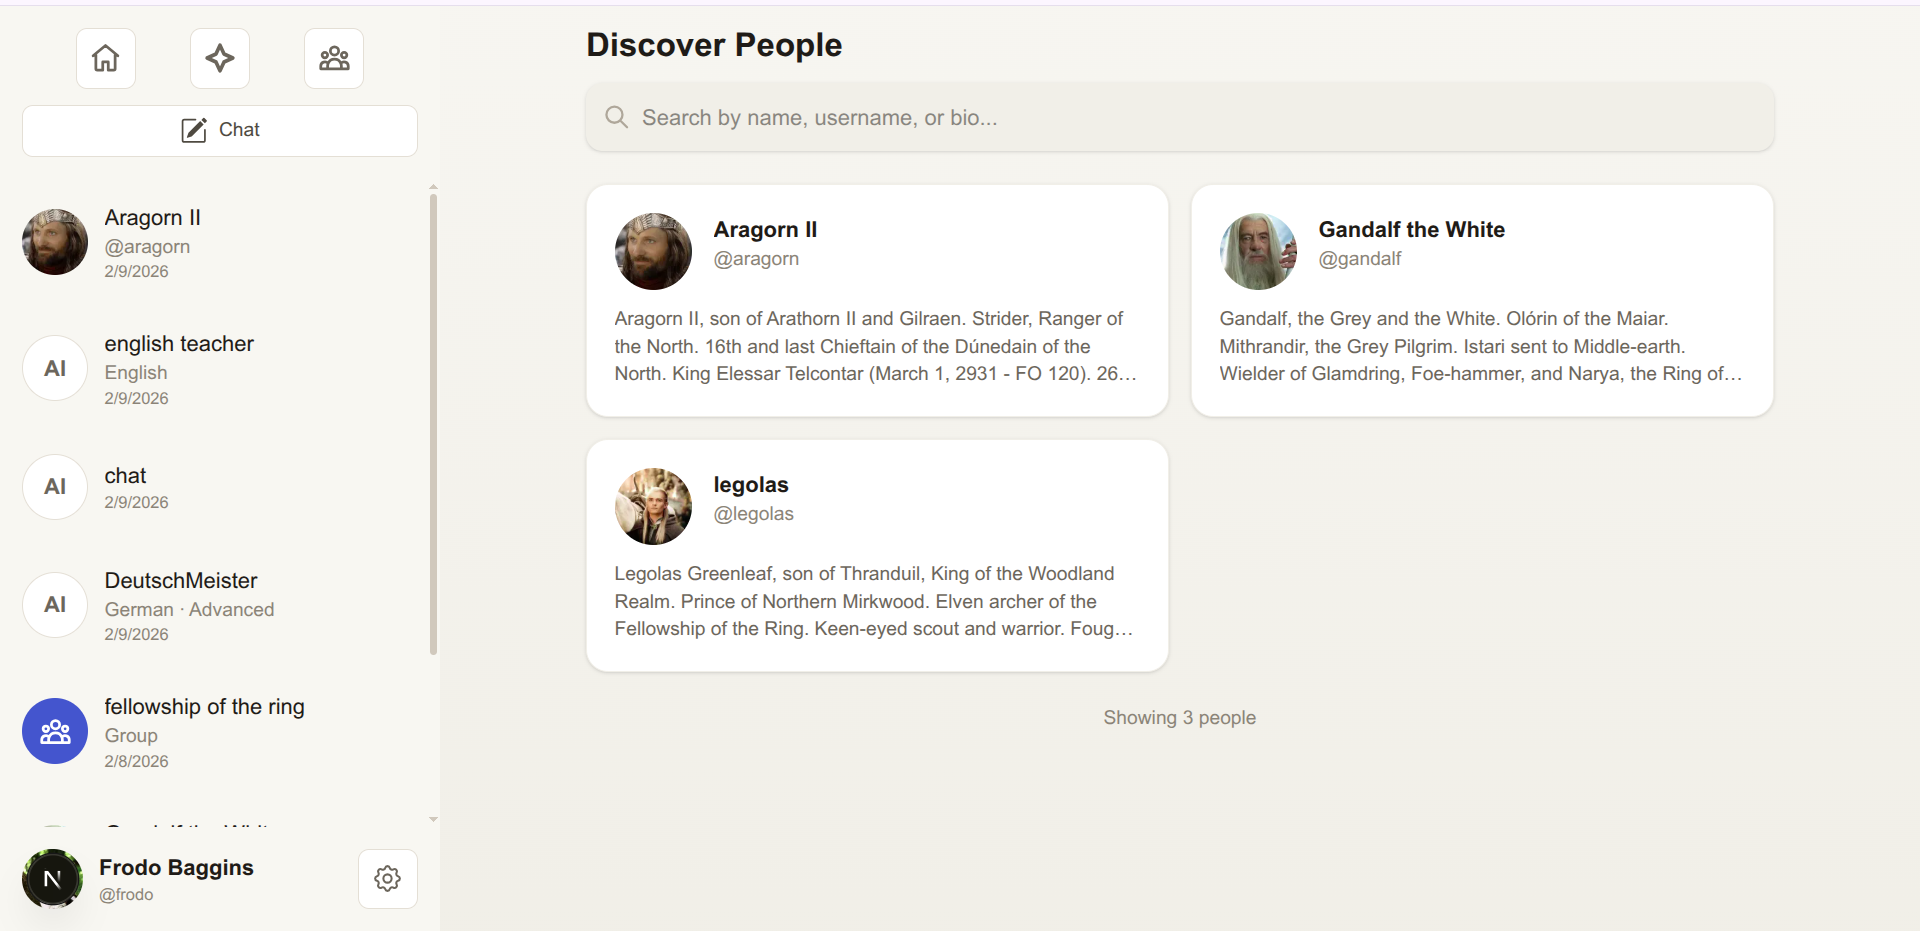Image resolution: width=1920 pixels, height=931 pixels.
Task: Click the Showing 3 people text
Action: click(x=1180, y=718)
